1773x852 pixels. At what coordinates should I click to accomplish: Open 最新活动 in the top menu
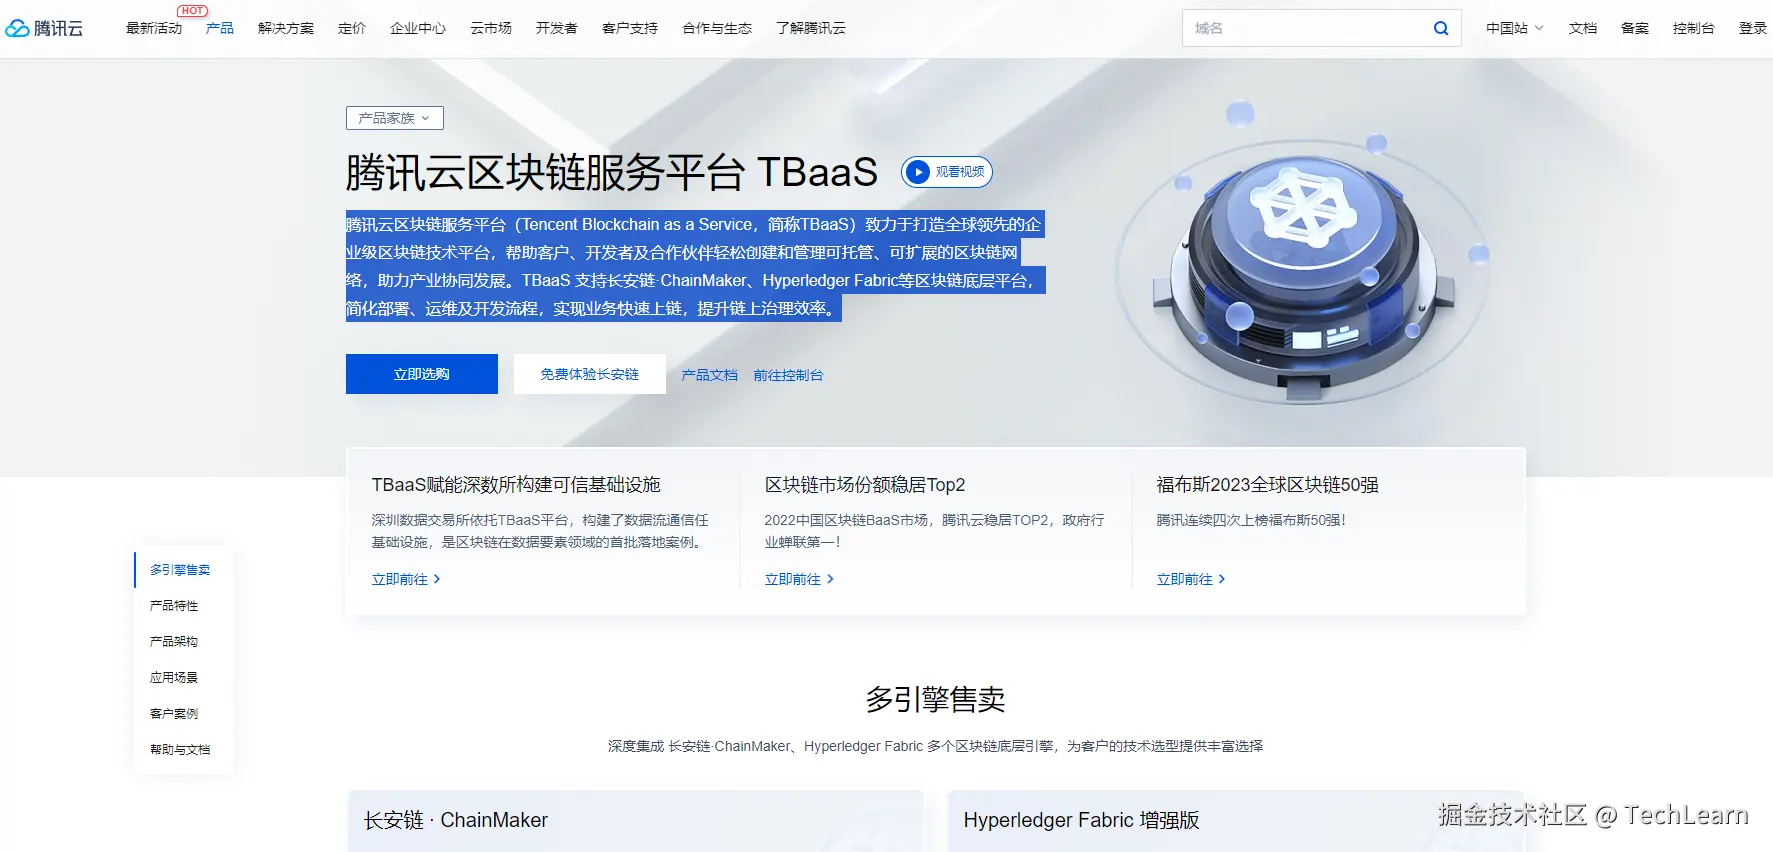[x=154, y=28]
